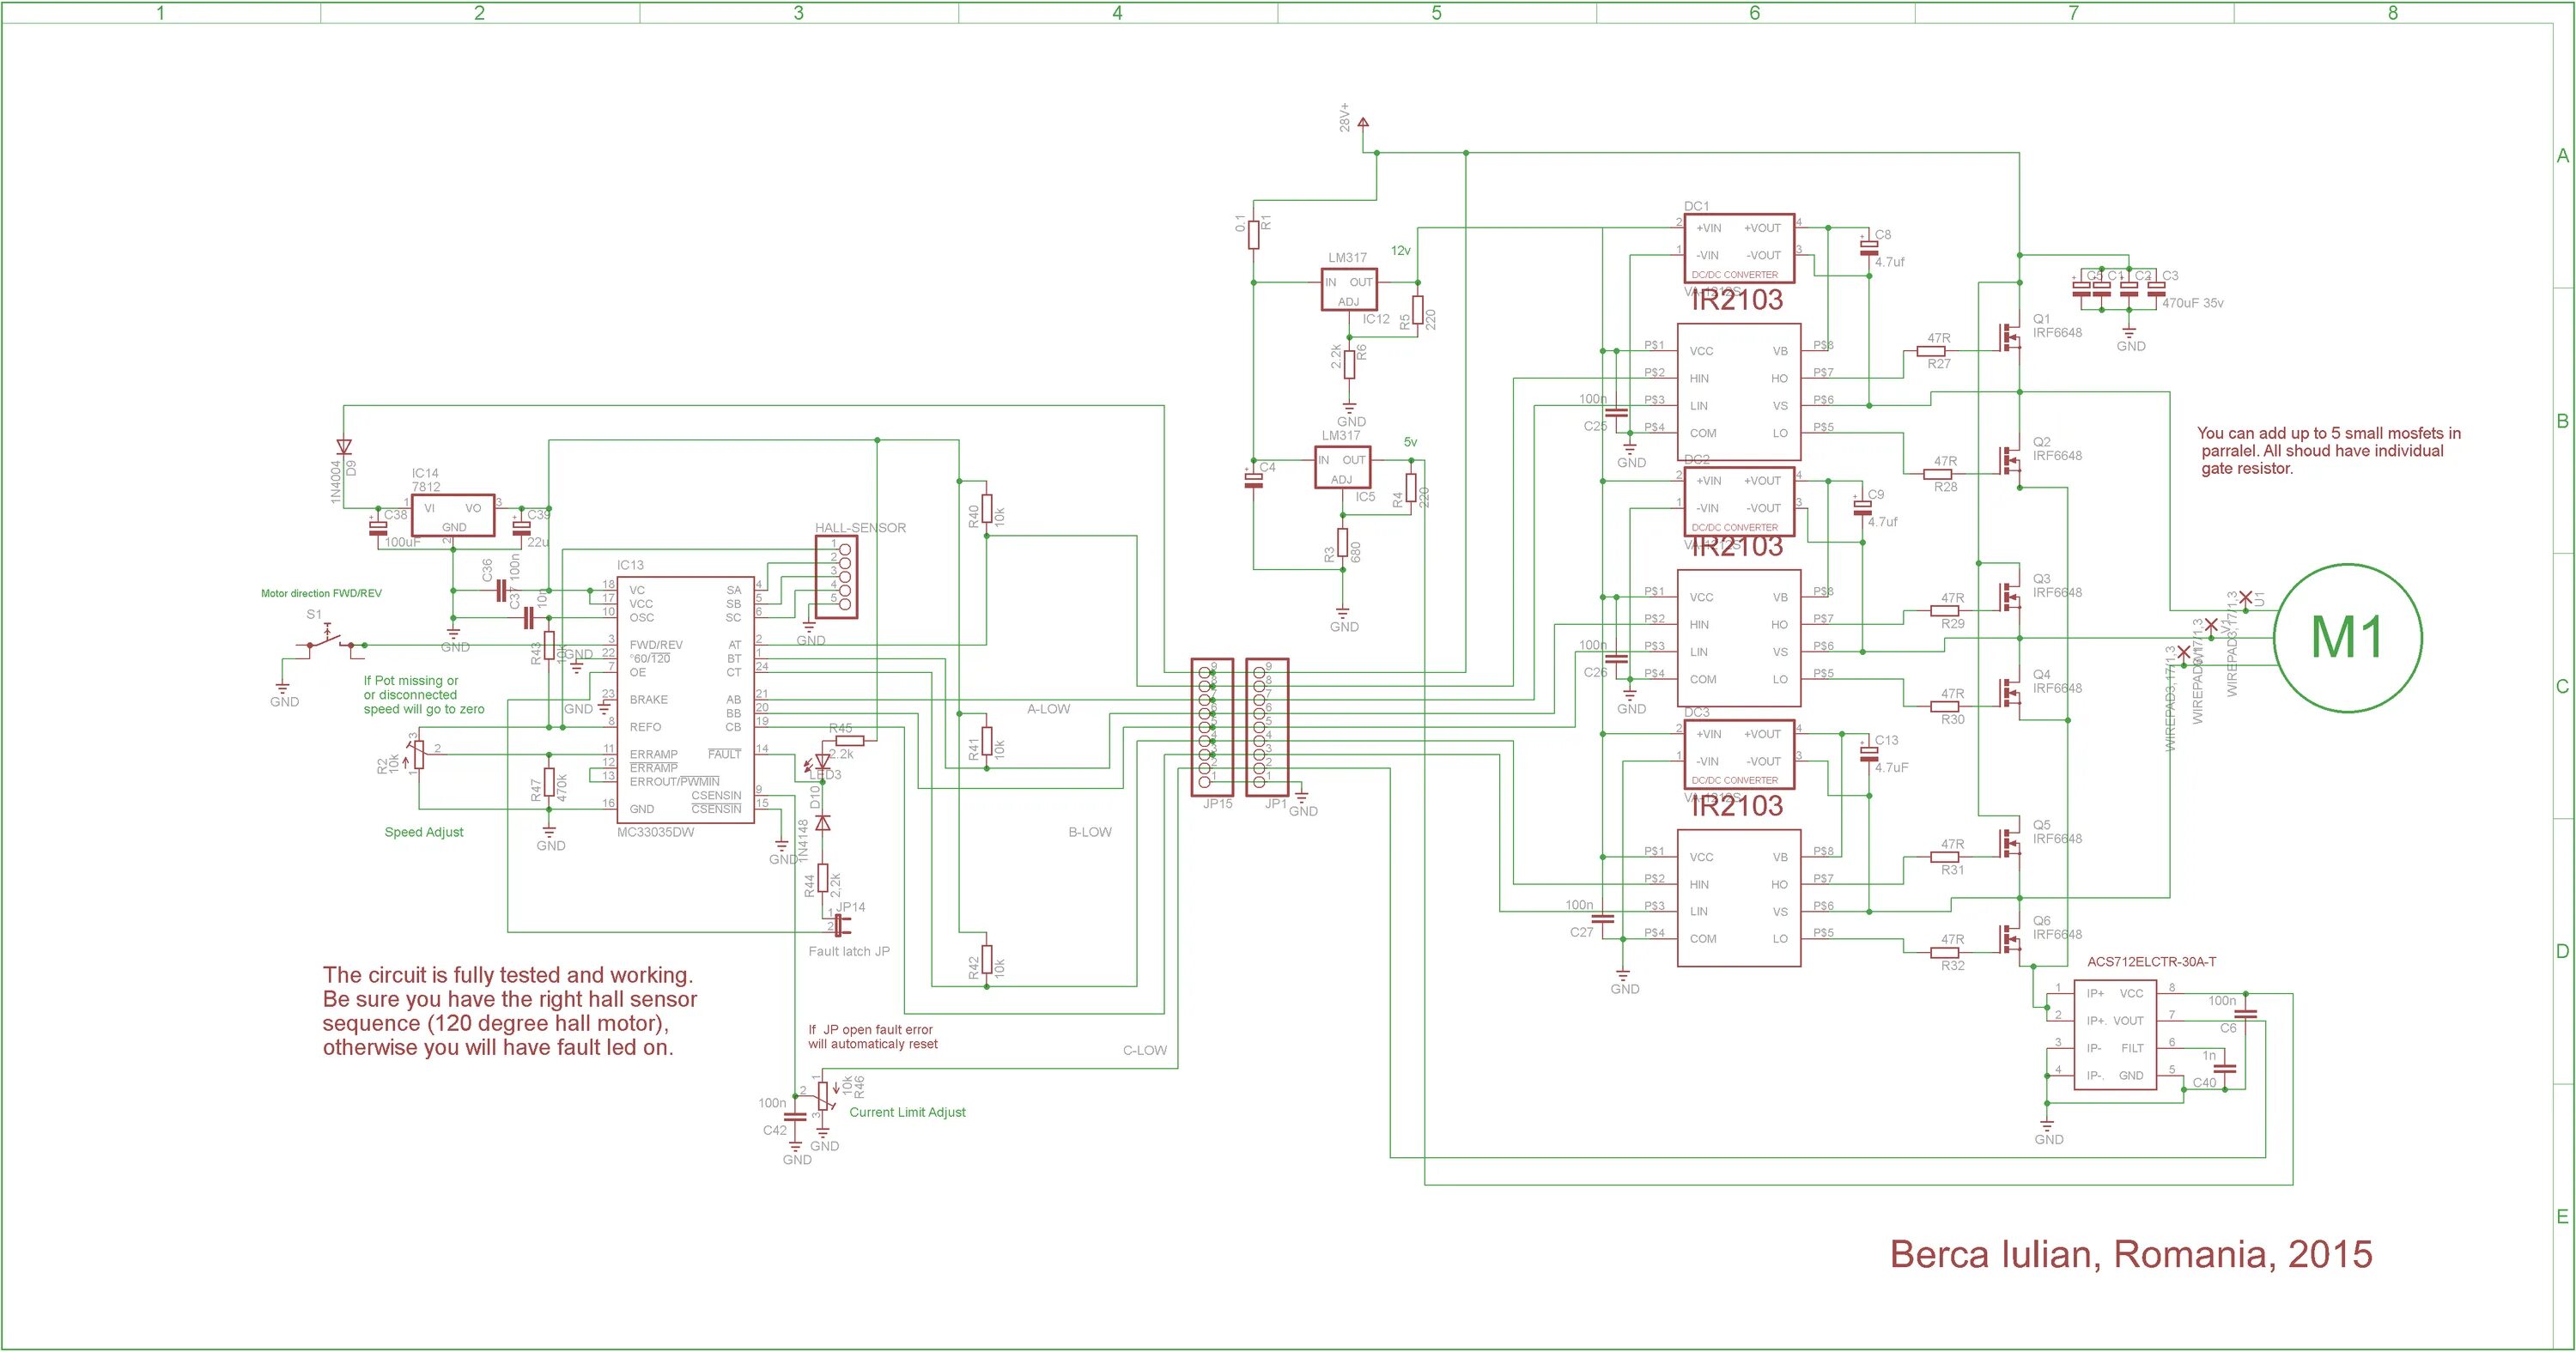Click the green '5v' net label
The height and width of the screenshot is (1352, 2576).
[1410, 441]
